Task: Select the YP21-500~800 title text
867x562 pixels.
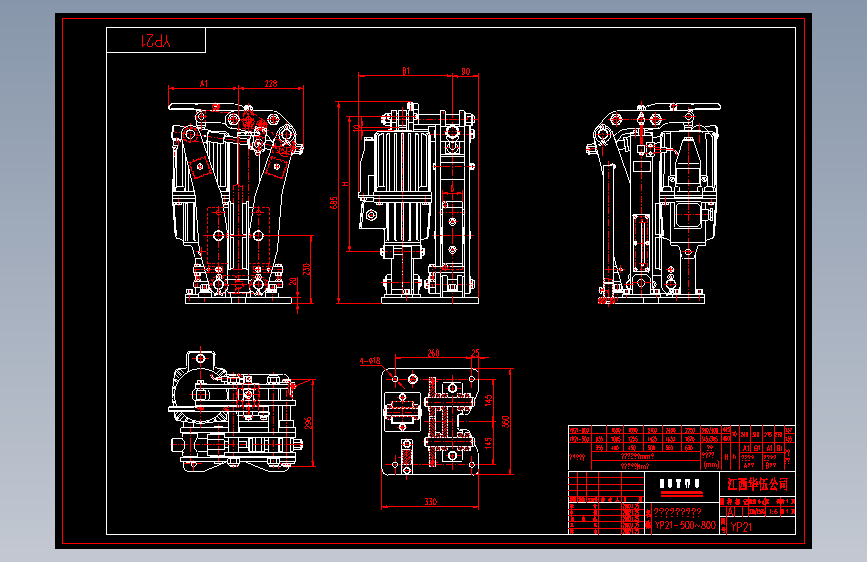Action: click(x=686, y=525)
